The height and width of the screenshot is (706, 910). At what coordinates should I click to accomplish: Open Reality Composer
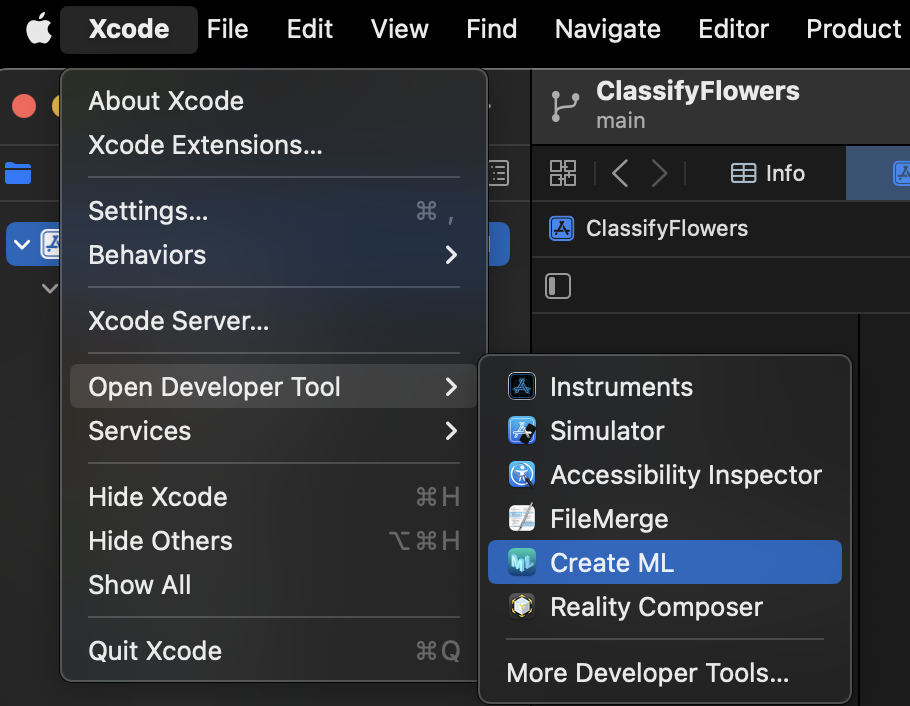point(665,607)
